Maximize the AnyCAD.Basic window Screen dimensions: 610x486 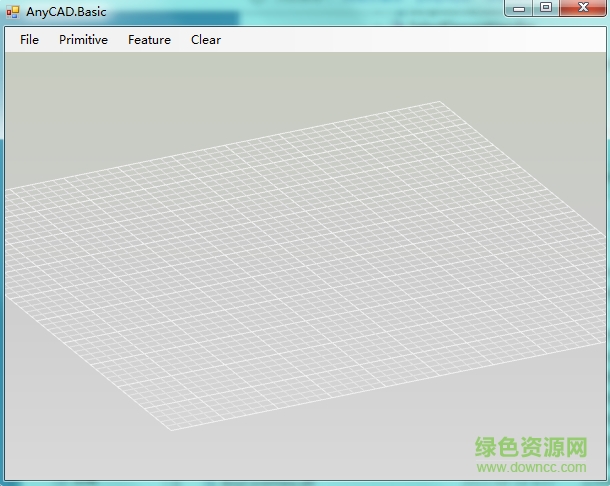point(545,8)
